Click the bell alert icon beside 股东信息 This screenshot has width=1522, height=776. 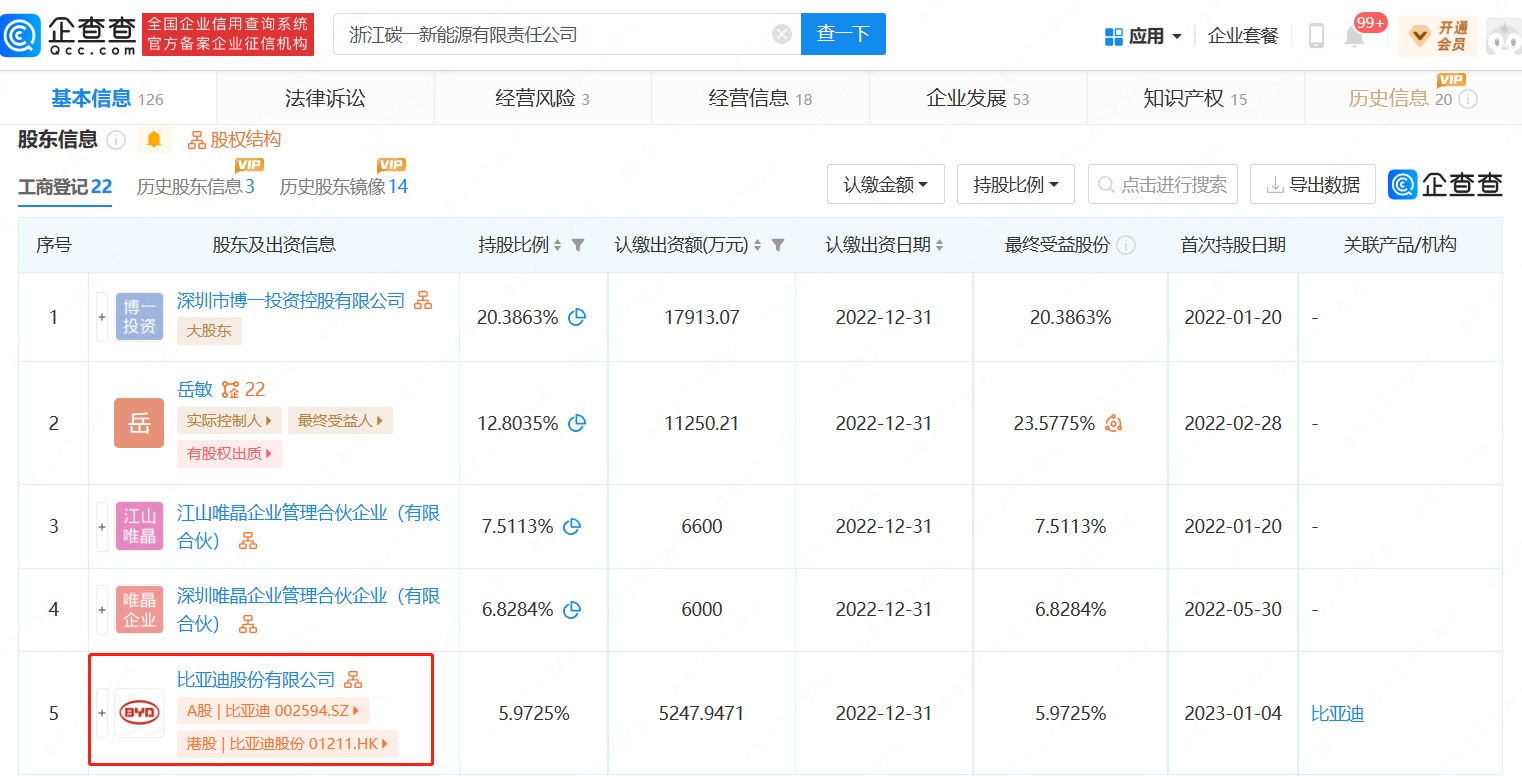point(154,140)
